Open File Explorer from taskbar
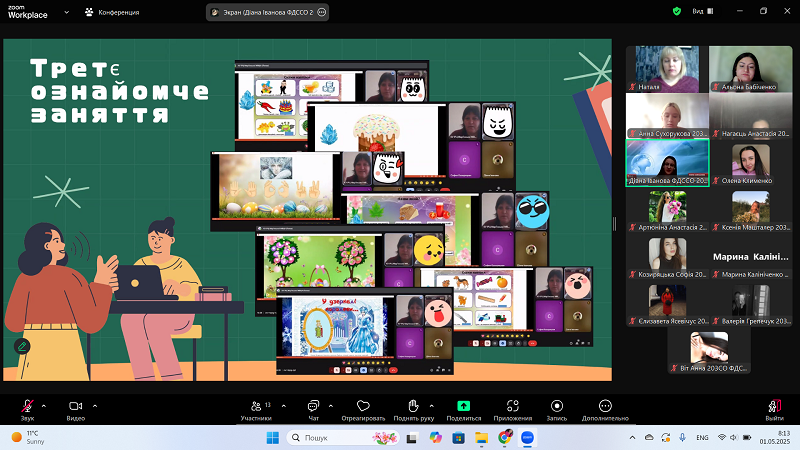800x450 pixels. click(481, 438)
